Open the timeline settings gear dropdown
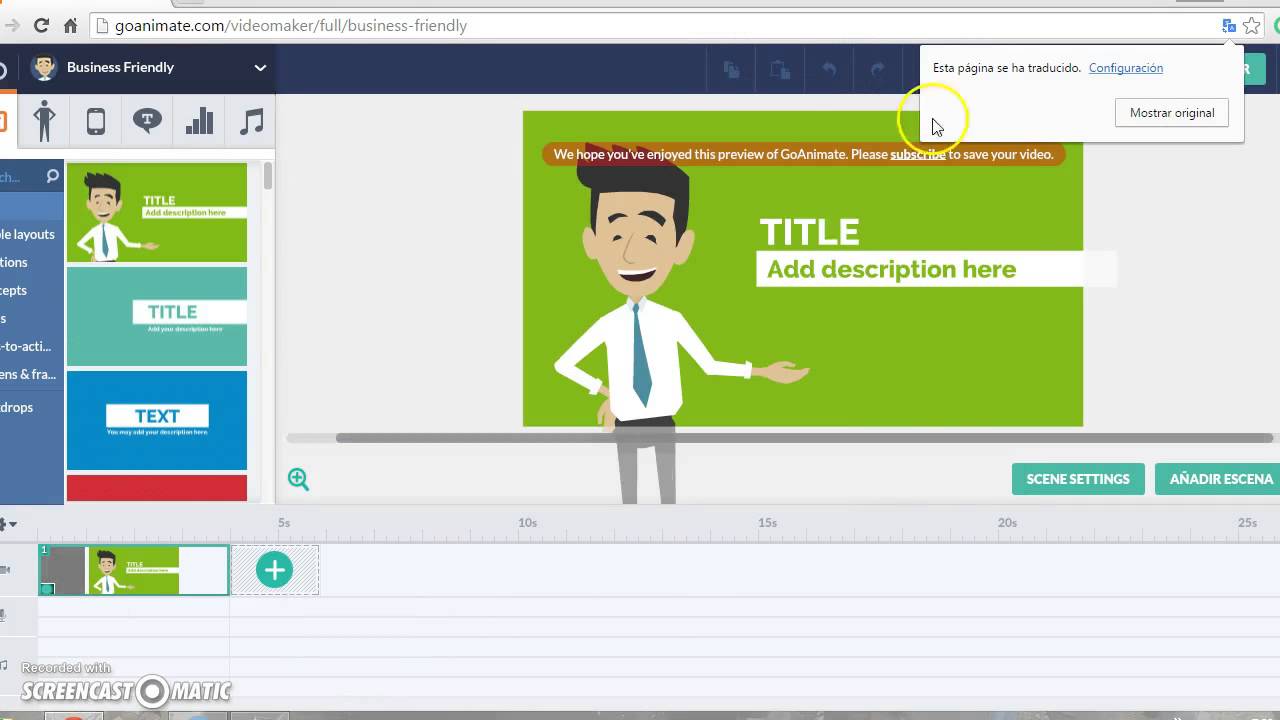 point(8,524)
